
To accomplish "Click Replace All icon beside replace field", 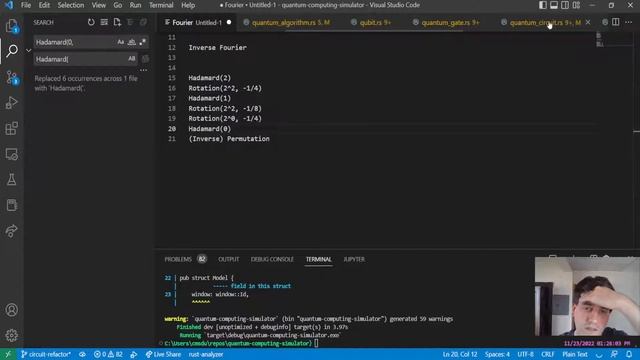I will [145, 59].
